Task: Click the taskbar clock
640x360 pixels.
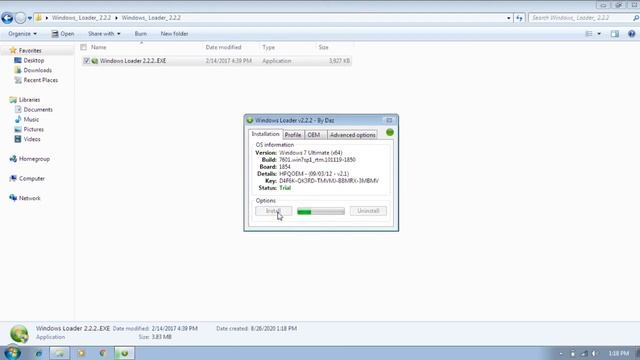Action: [618, 353]
